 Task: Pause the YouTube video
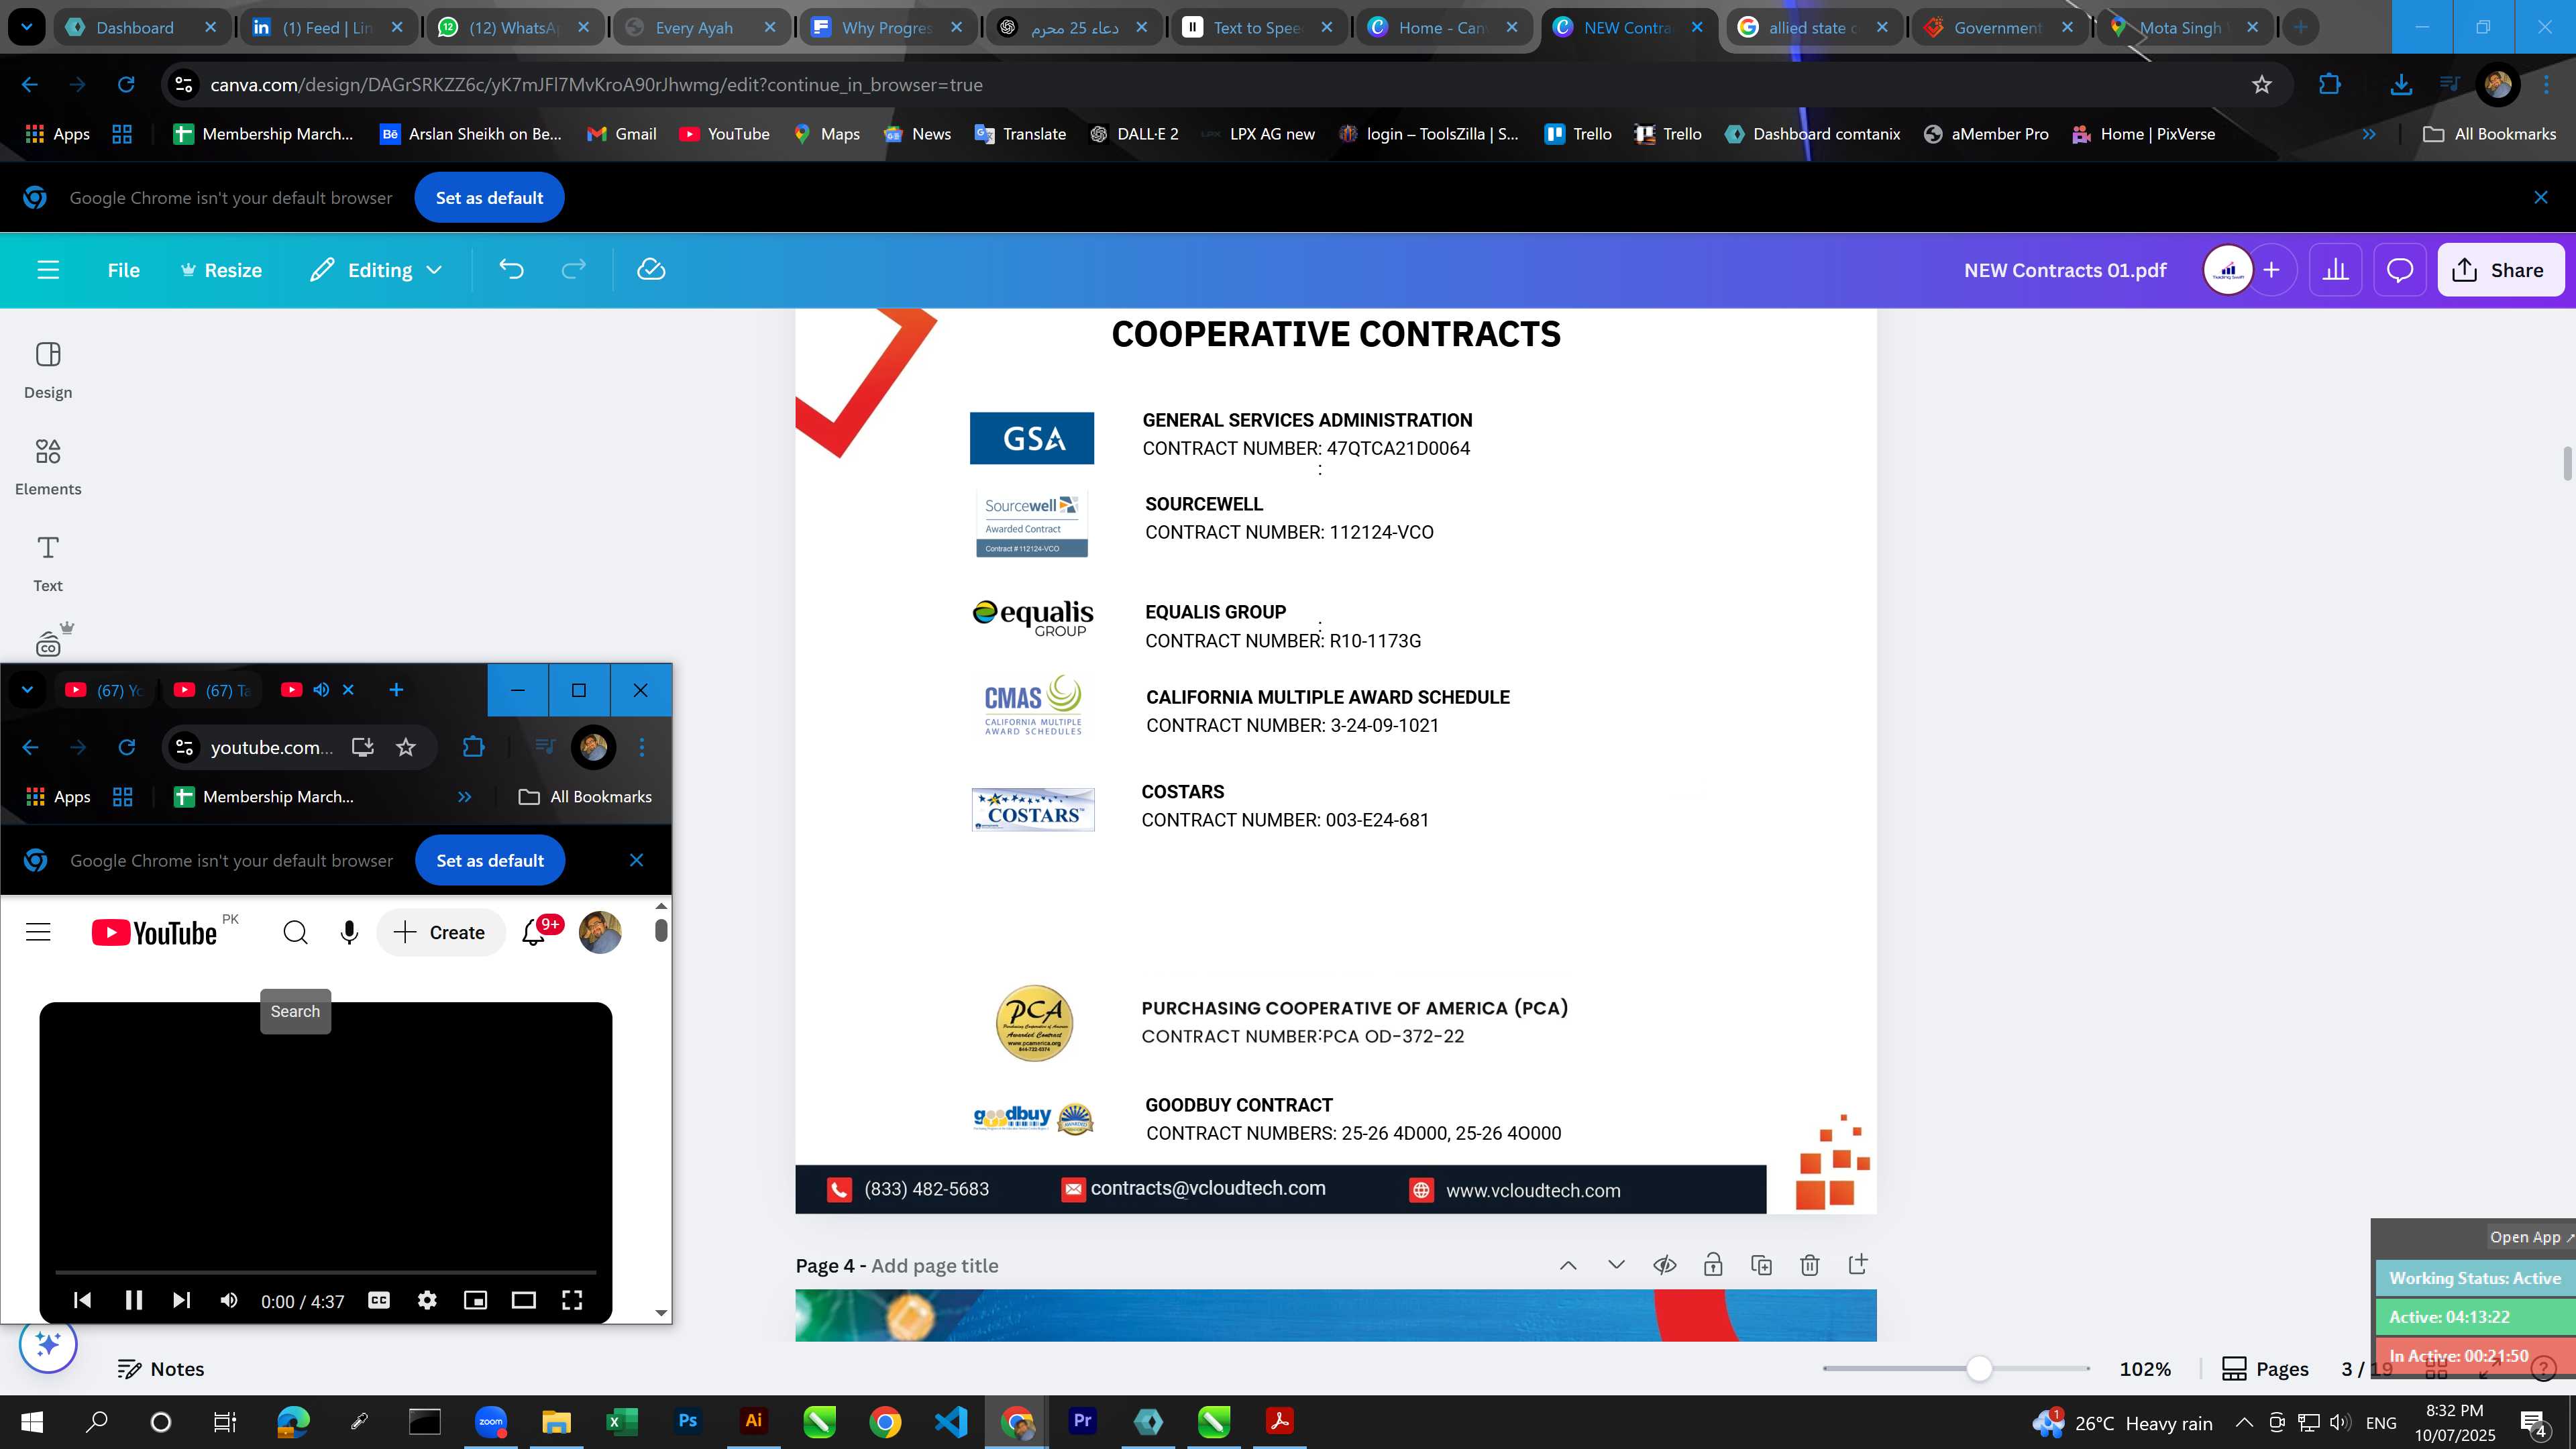133,1300
